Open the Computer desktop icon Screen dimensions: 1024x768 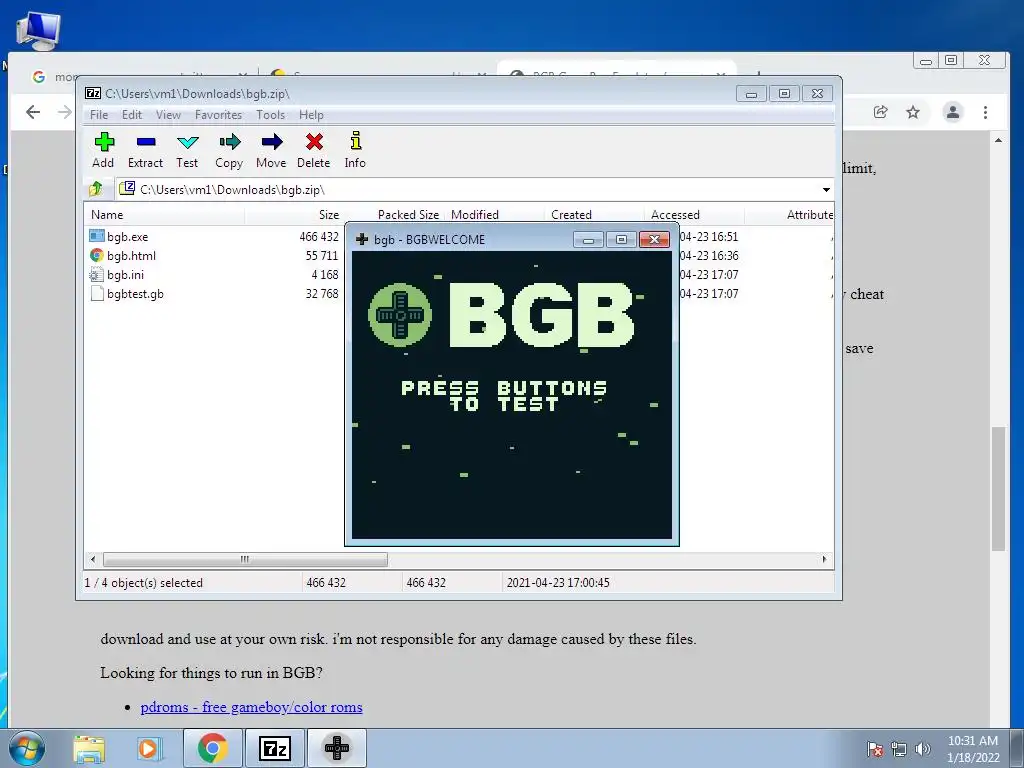click(x=38, y=29)
